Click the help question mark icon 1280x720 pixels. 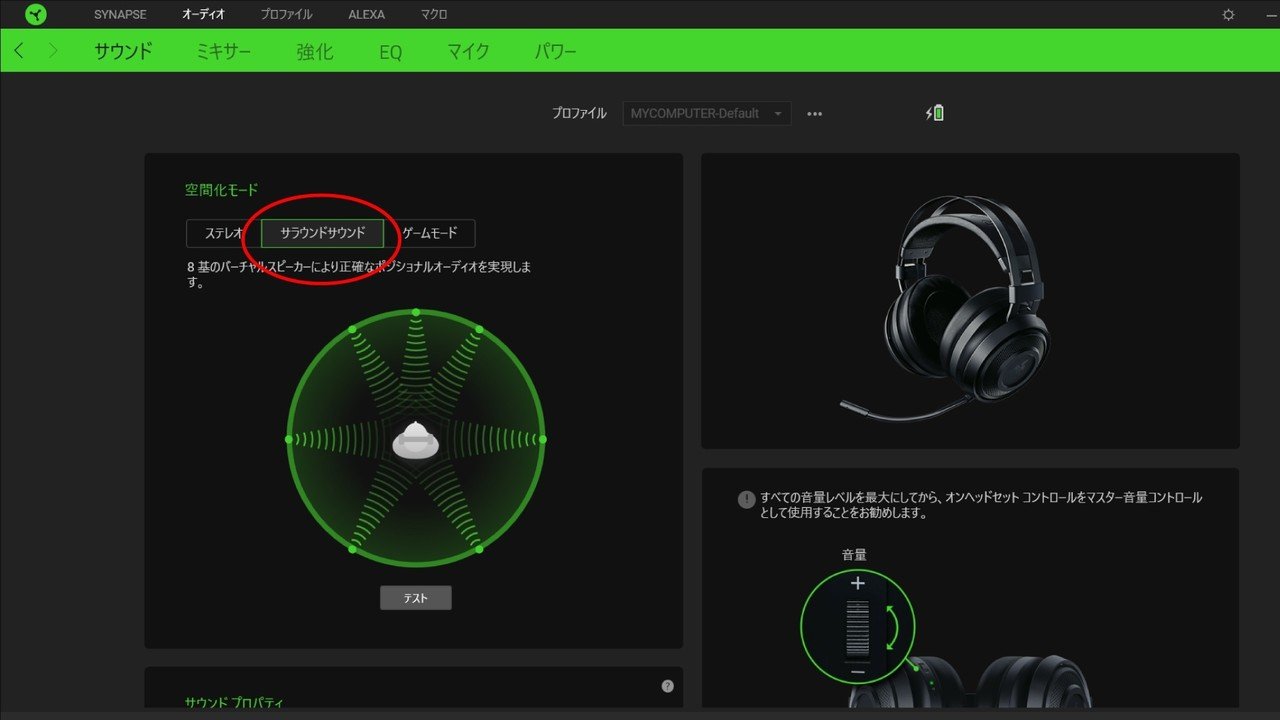click(x=667, y=686)
